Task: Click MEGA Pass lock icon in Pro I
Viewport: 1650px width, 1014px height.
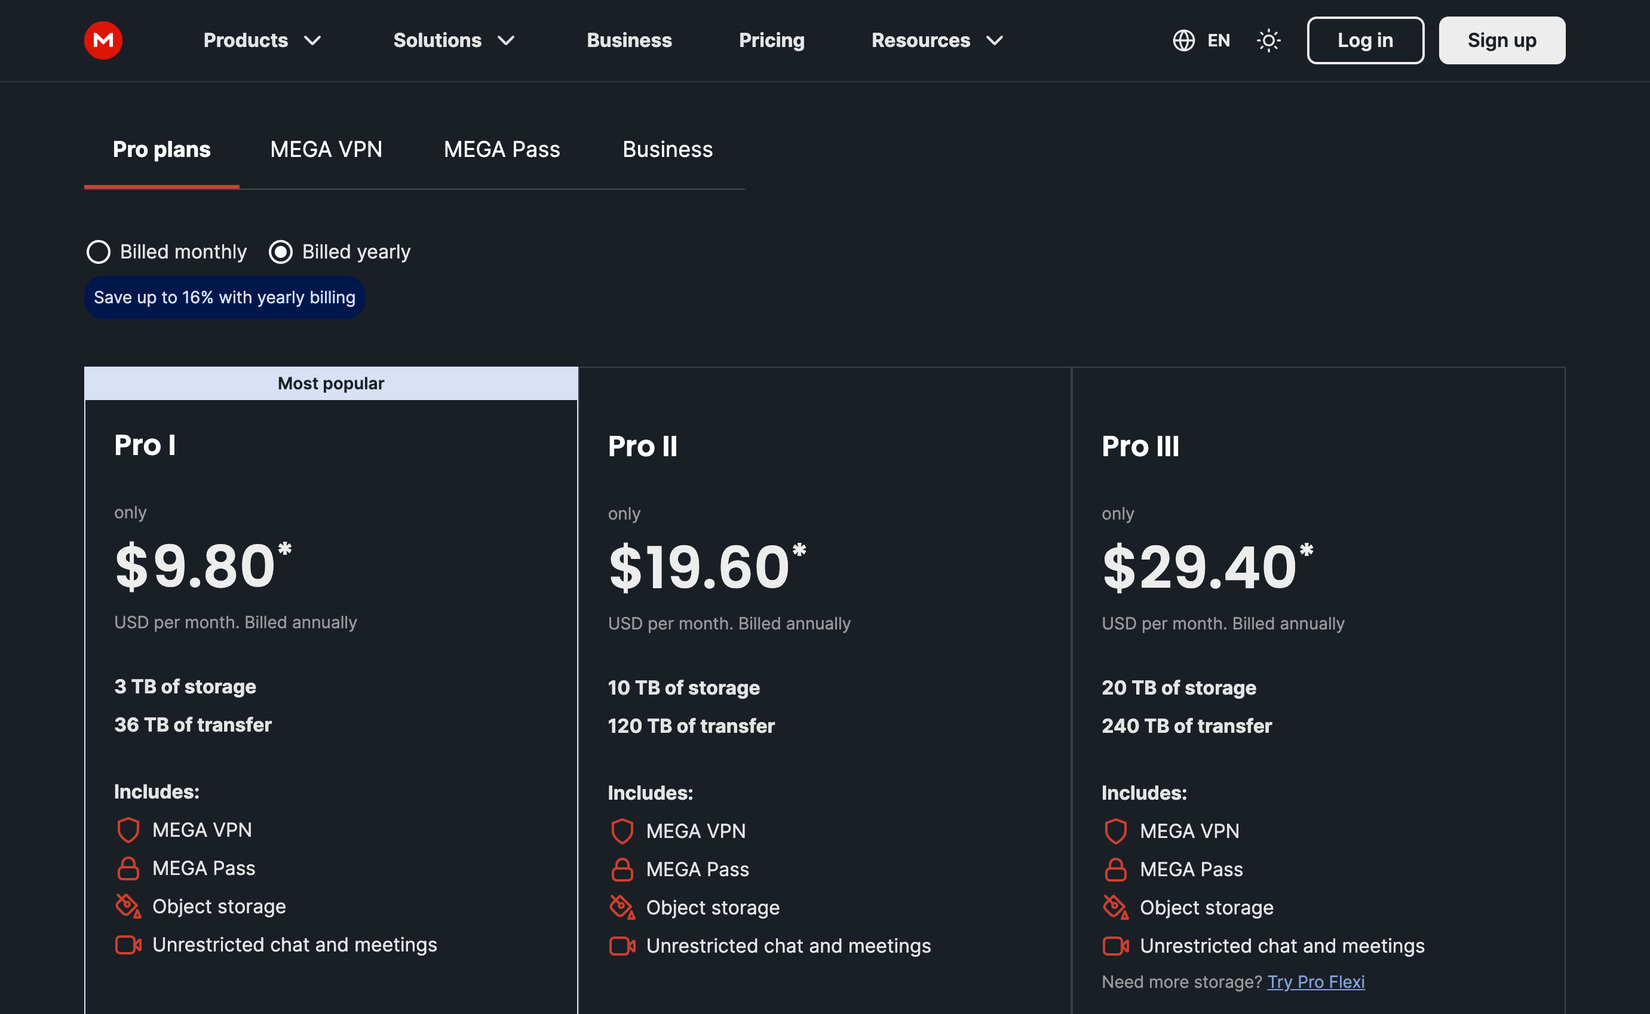Action: [x=128, y=868]
